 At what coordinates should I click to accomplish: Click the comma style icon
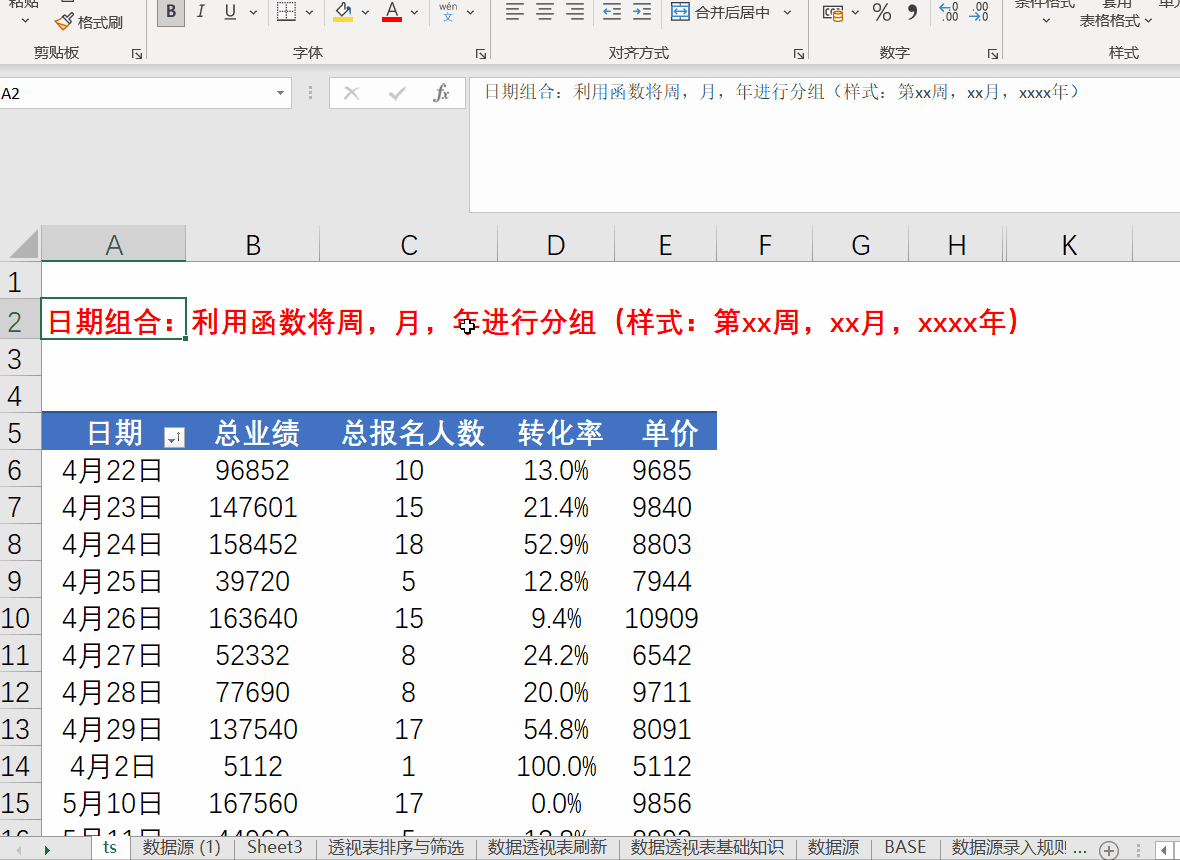pyautogui.click(x=911, y=12)
